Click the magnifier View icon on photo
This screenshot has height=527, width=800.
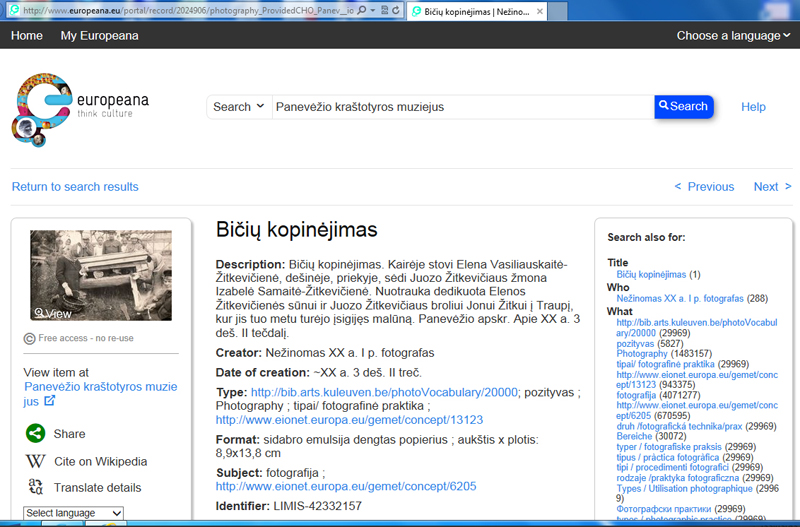(40, 313)
